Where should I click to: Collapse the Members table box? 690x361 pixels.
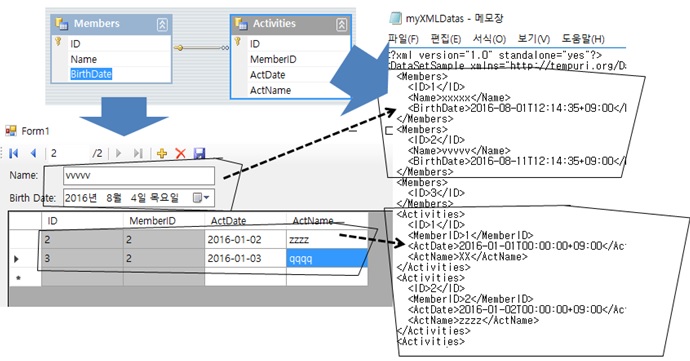coord(162,25)
